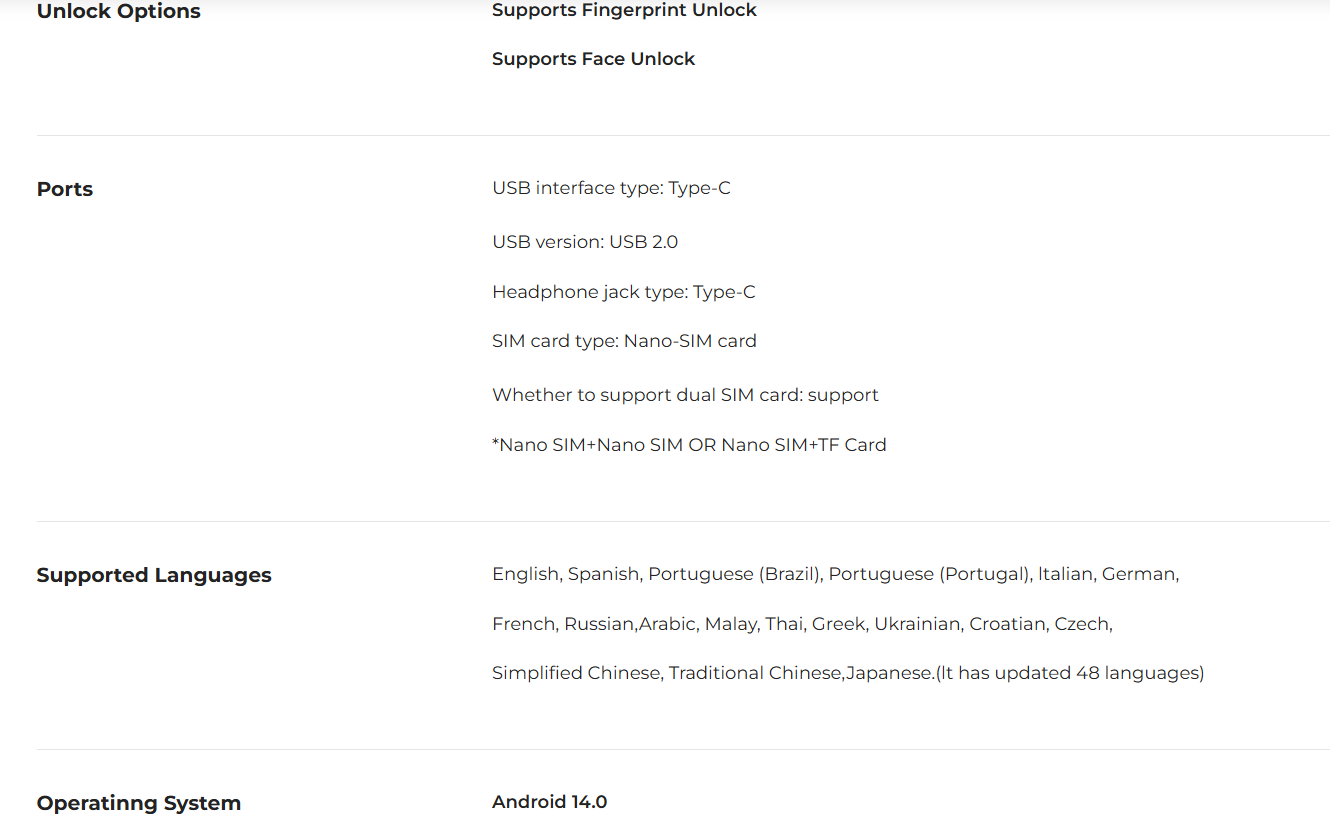Click Headphone jack type: Type-C text
This screenshot has height=837, width=1330.
[x=624, y=292]
